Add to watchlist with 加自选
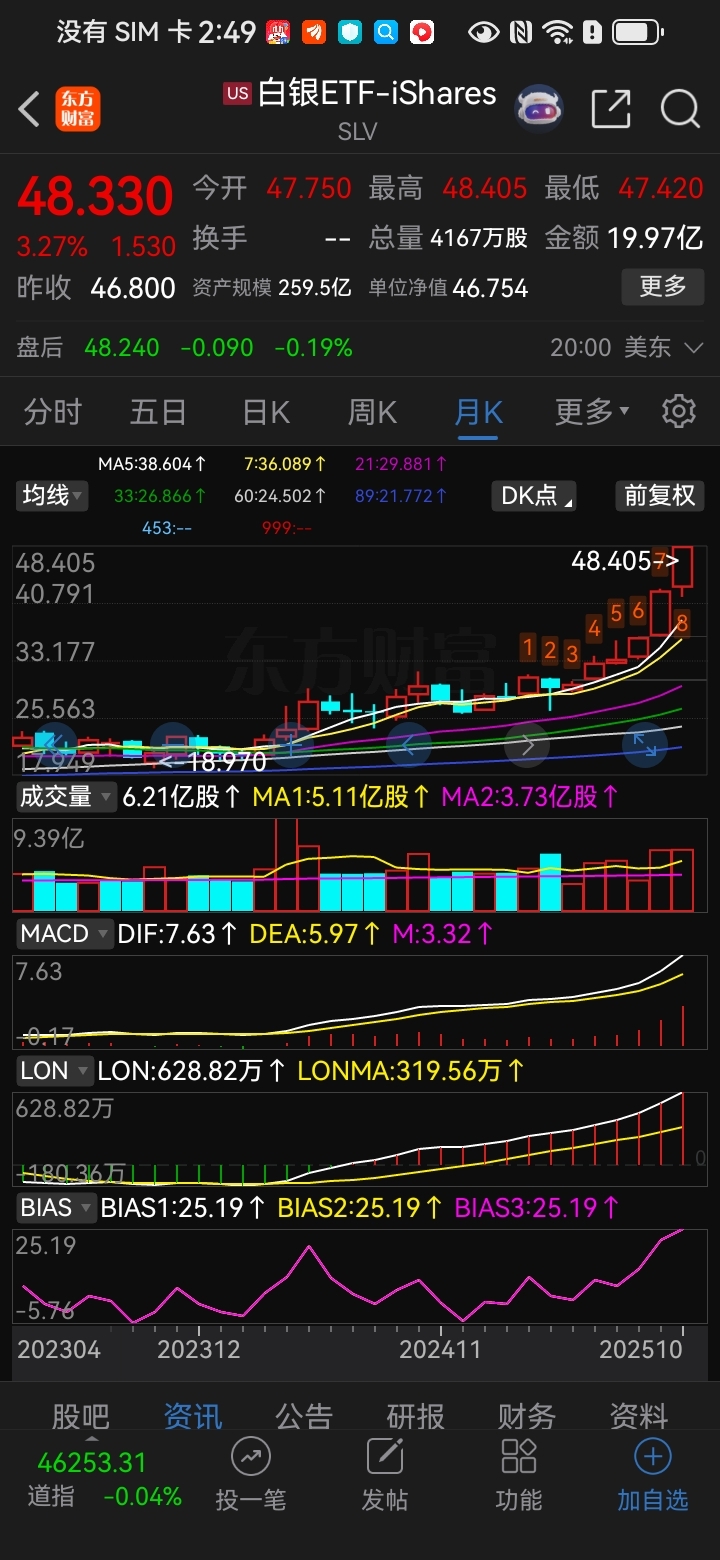Image resolution: width=720 pixels, height=1560 pixels. click(x=653, y=1476)
